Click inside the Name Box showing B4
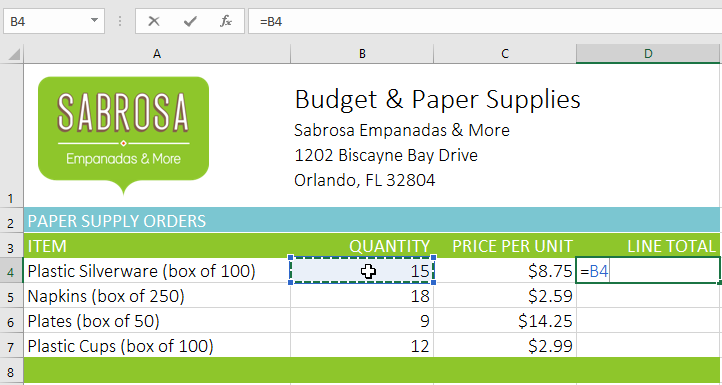 [x=45, y=21]
